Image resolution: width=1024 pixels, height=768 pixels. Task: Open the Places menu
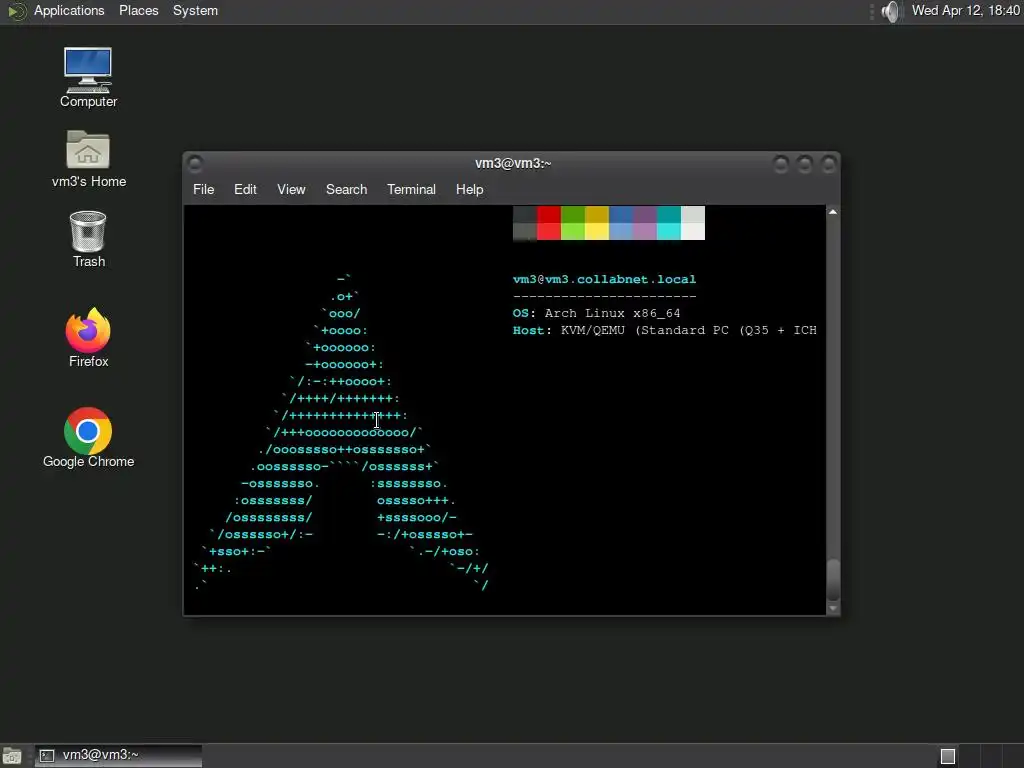(138, 11)
